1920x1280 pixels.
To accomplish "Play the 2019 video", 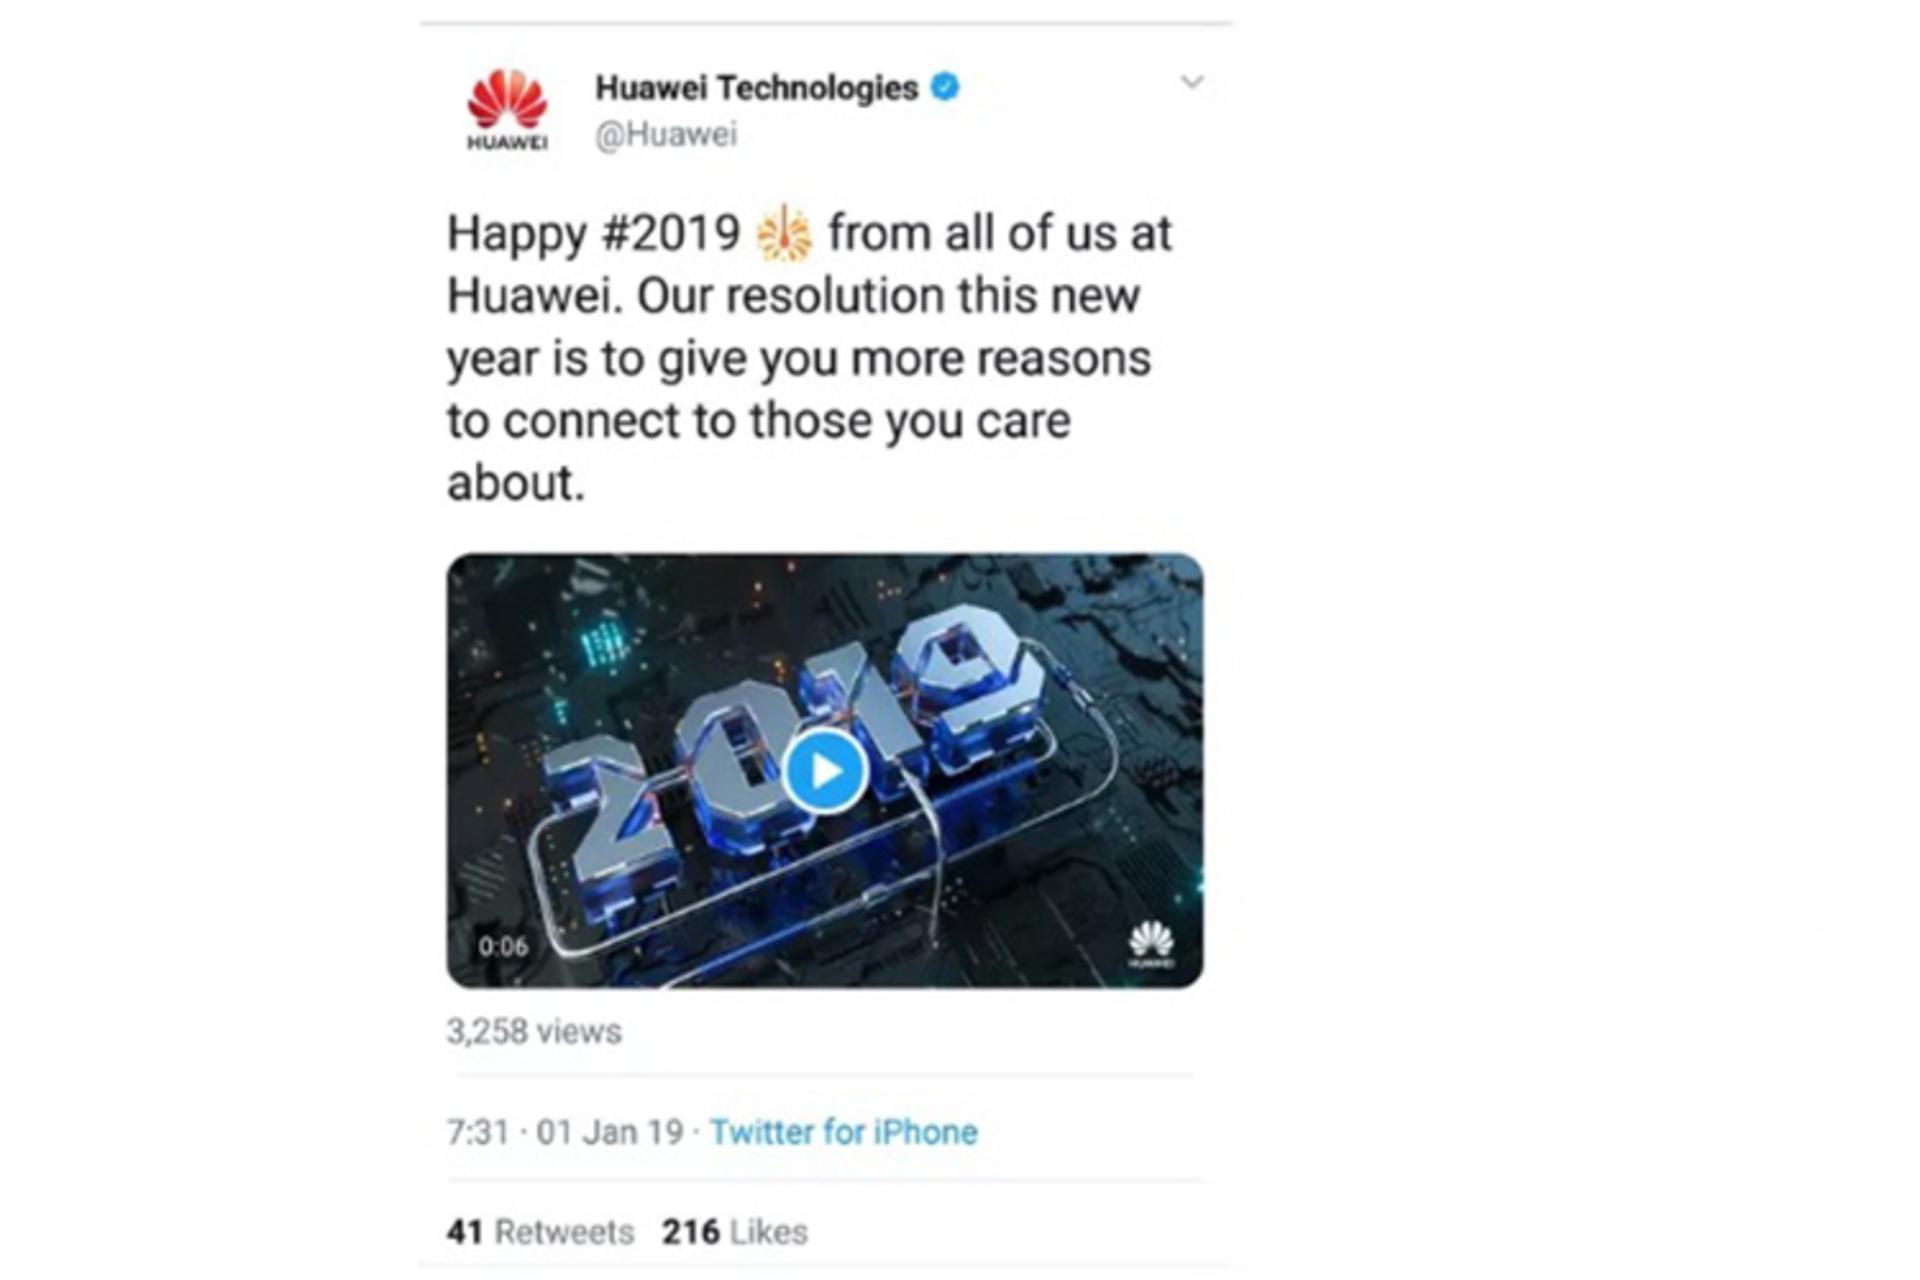I will pyautogui.click(x=825, y=770).
